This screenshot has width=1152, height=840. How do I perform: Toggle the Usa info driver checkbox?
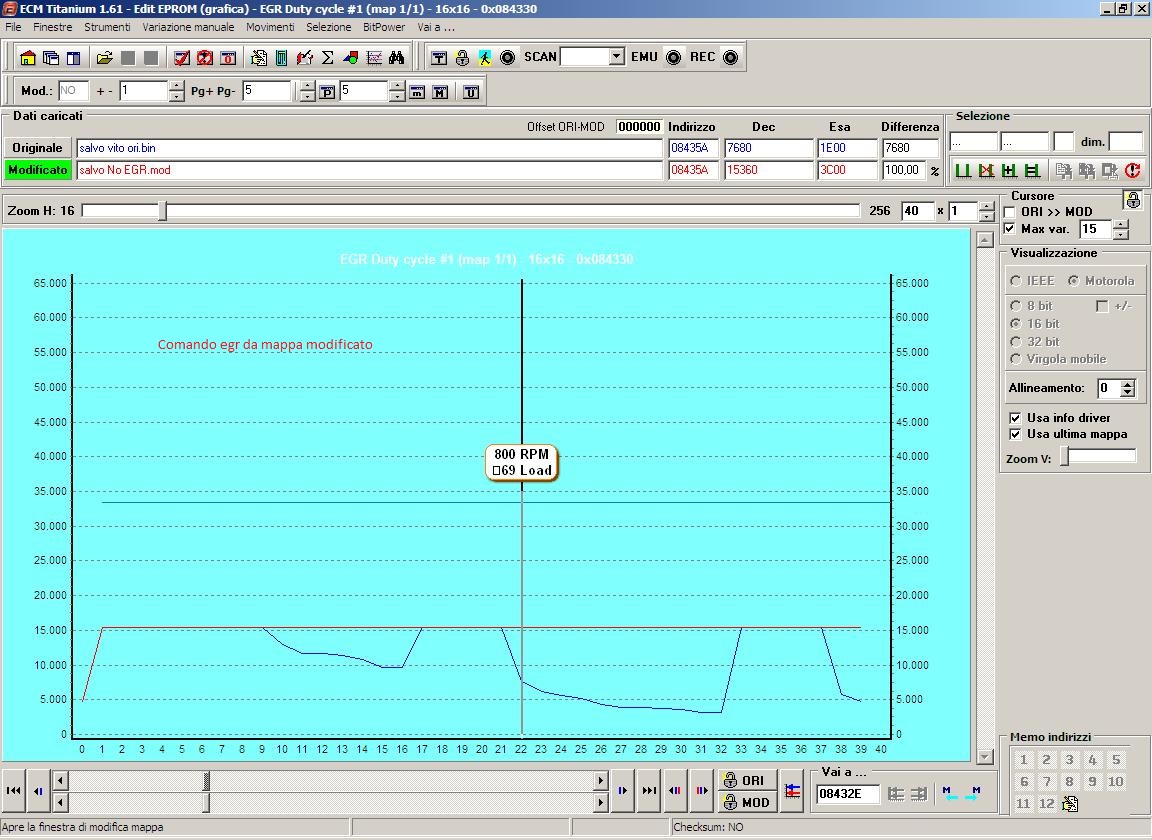1015,417
